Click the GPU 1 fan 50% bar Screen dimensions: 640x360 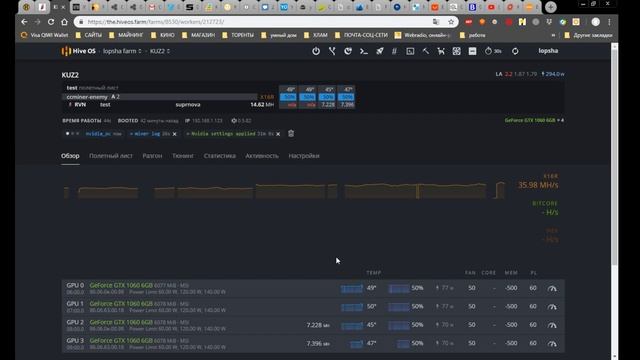[x=399, y=307]
